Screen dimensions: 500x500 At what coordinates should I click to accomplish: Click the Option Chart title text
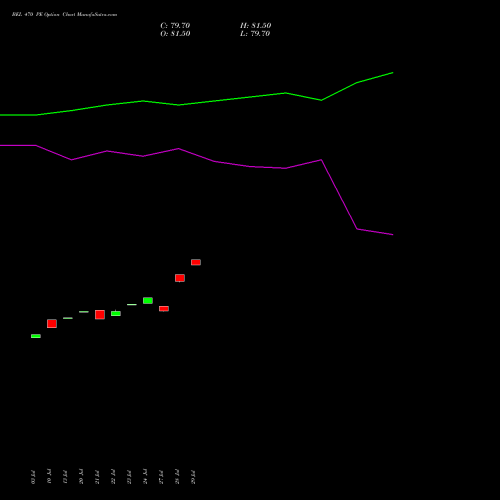64,15
